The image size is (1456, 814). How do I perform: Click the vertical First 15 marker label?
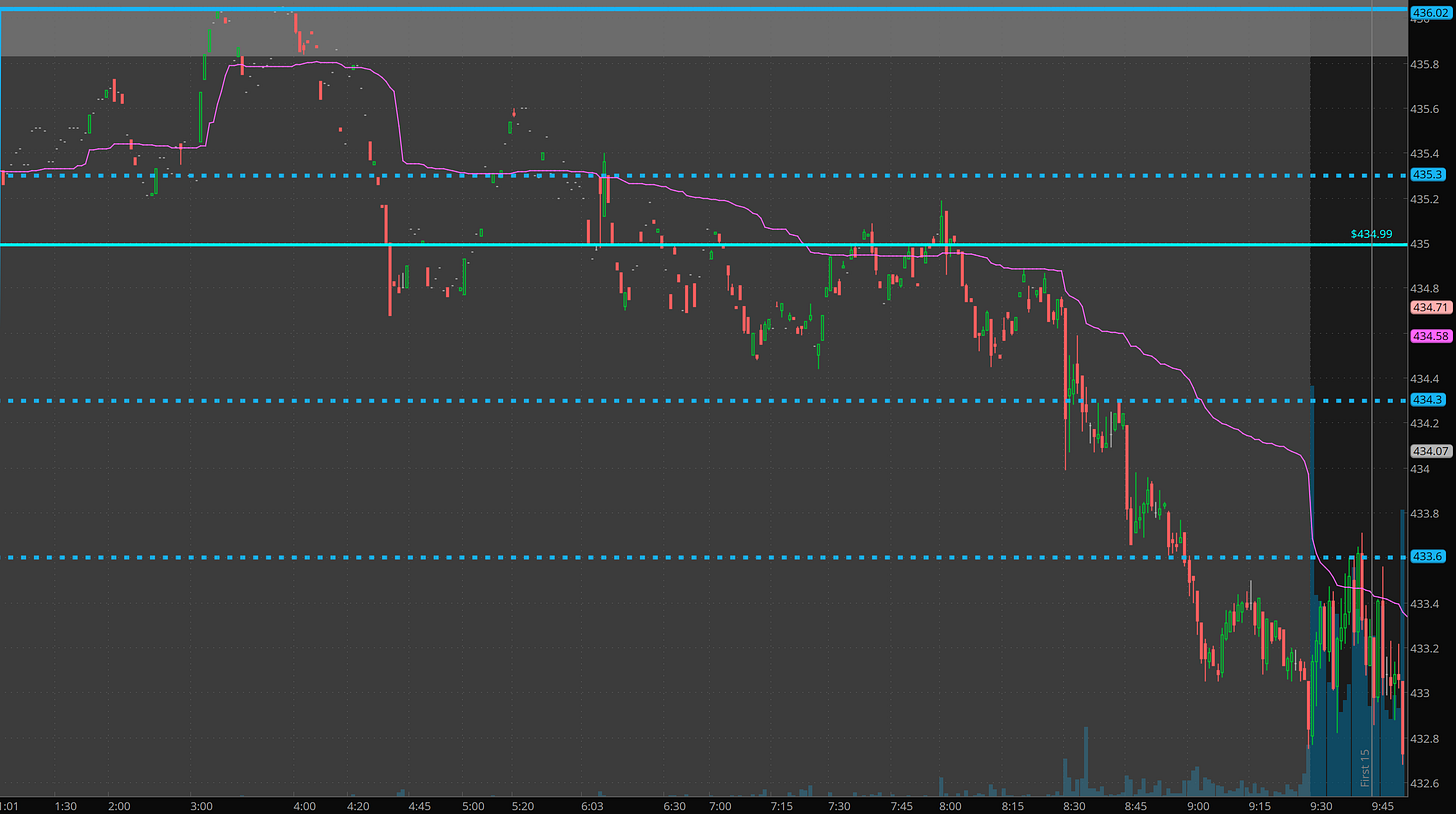(1364, 768)
